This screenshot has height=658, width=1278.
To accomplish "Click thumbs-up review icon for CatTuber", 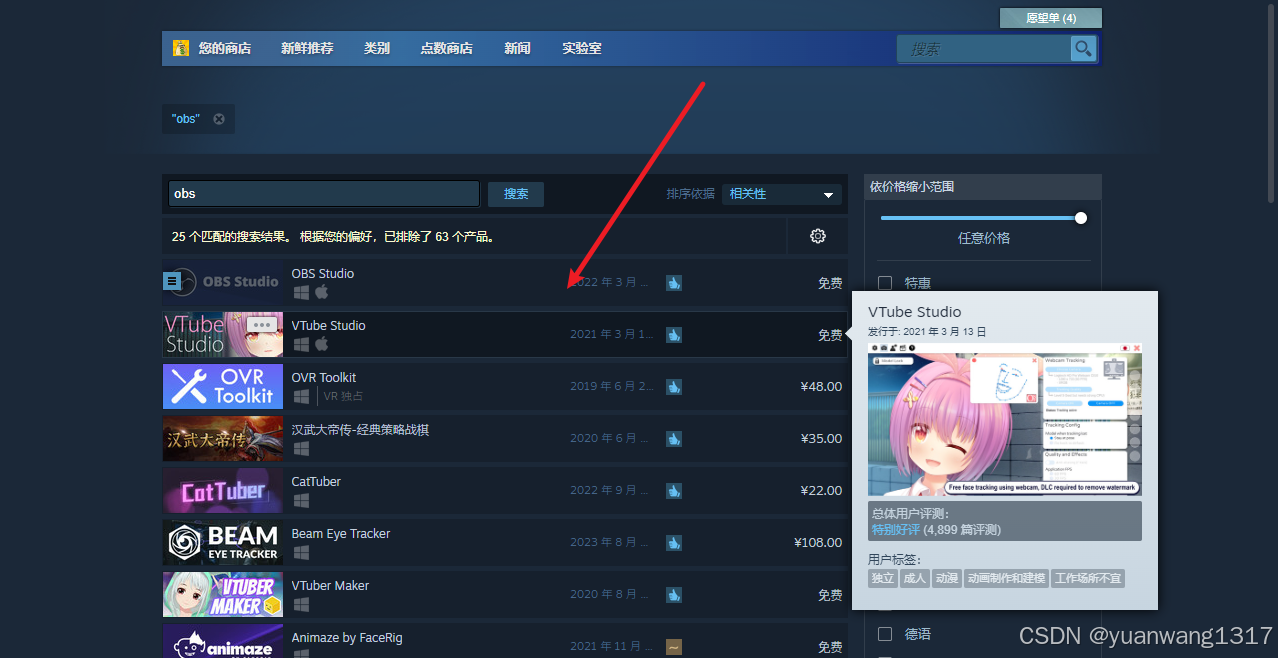I will 674,491.
